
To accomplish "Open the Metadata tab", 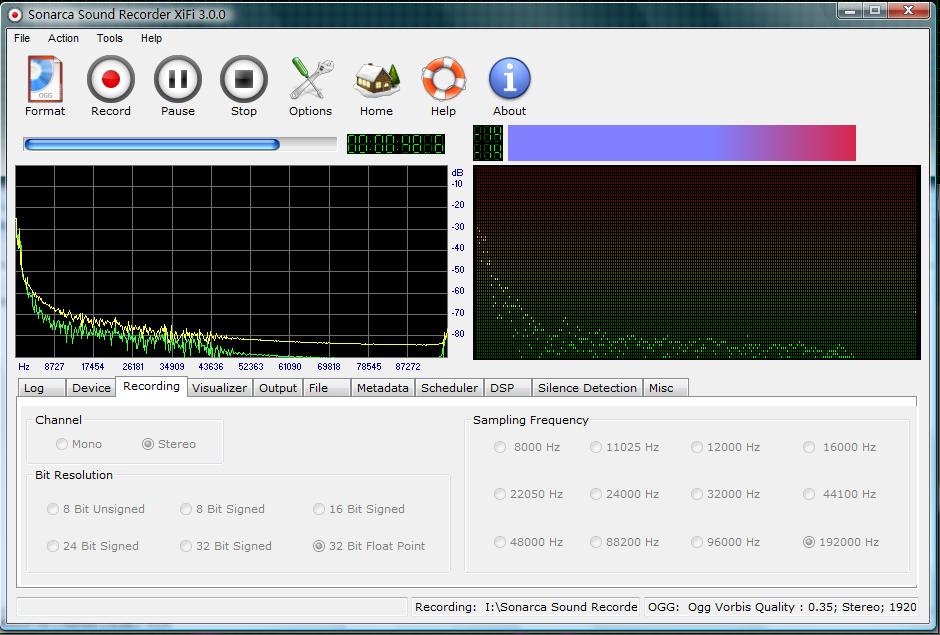I will [x=382, y=387].
